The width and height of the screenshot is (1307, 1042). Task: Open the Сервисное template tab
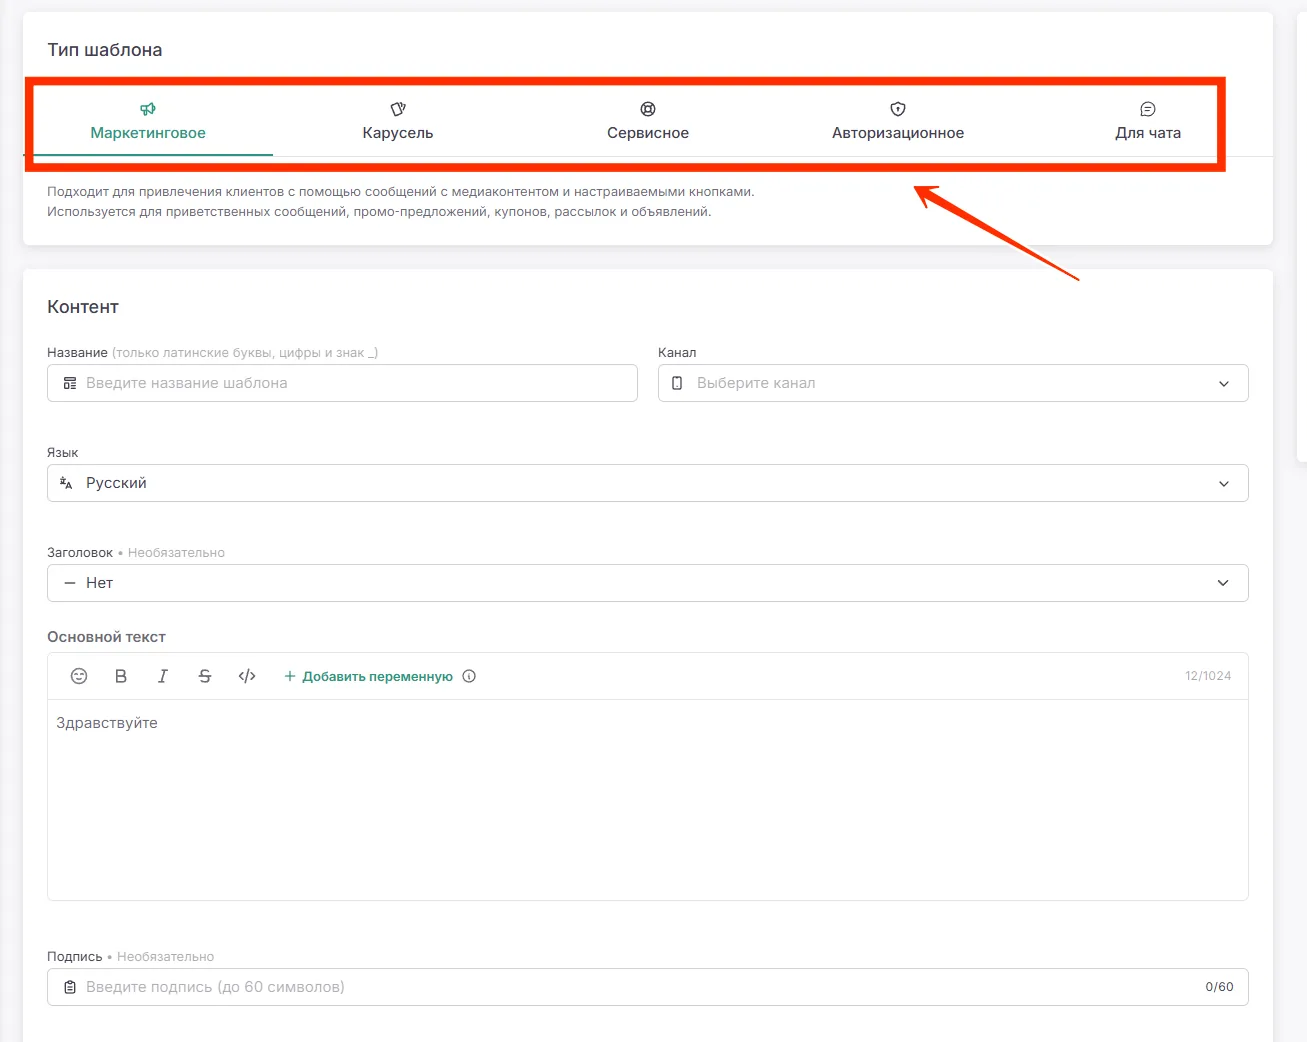click(x=648, y=121)
